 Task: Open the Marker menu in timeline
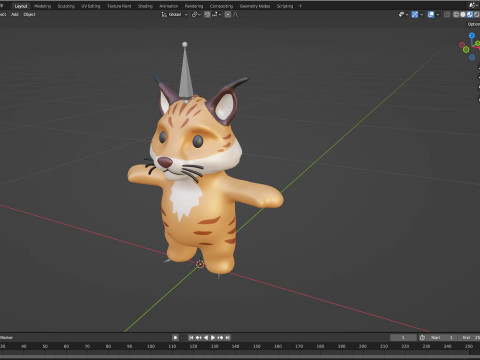(x=6, y=337)
